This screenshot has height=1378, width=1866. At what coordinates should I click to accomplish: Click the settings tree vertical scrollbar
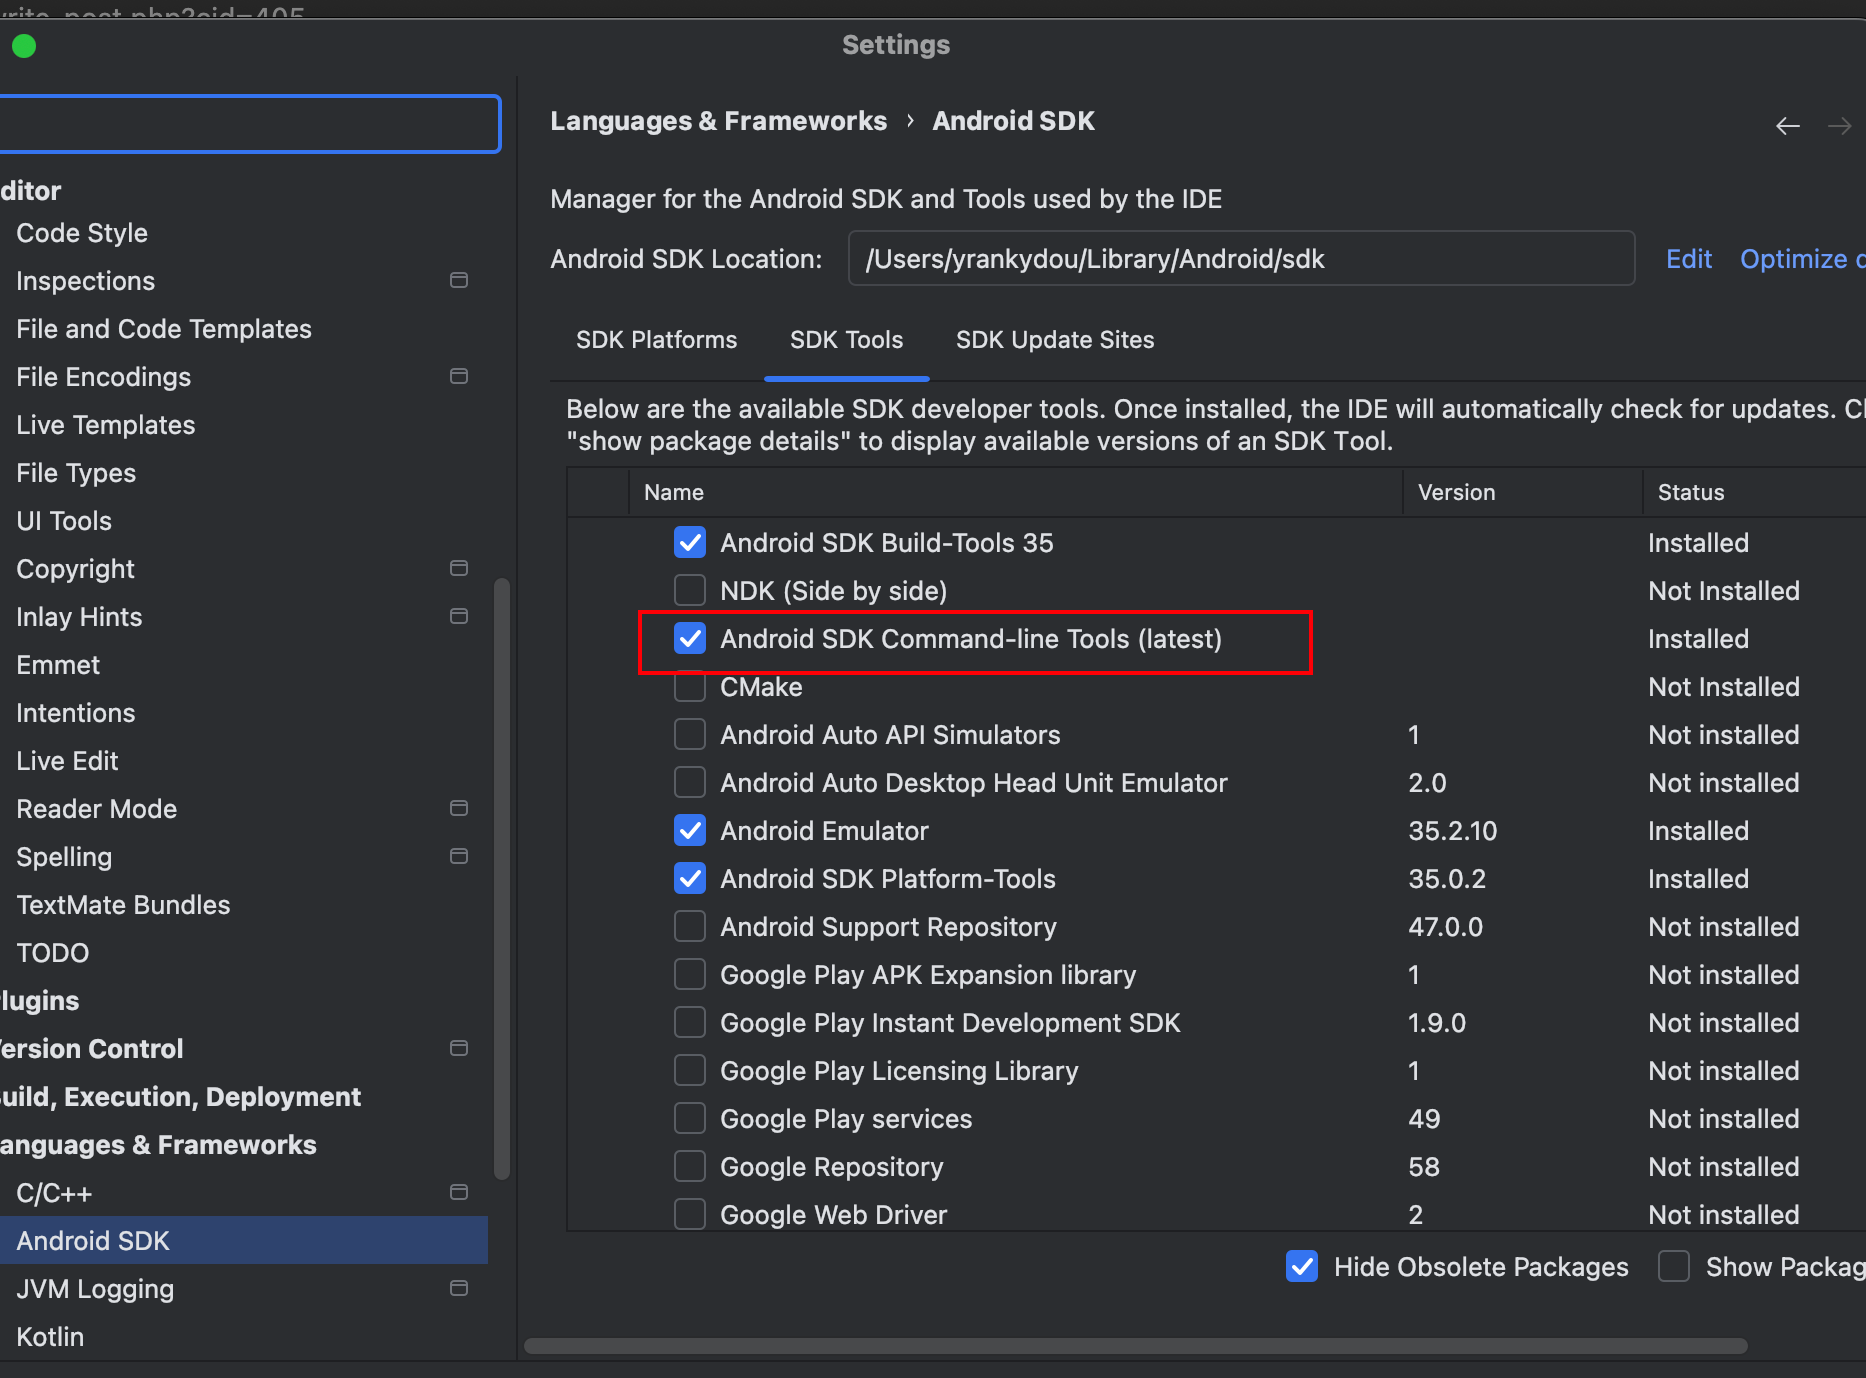502,880
